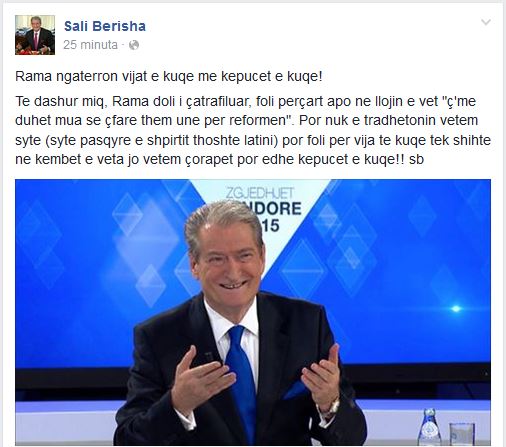506x447 pixels.
Task: Click the bright light flare on blue screen
Action: (456, 309)
